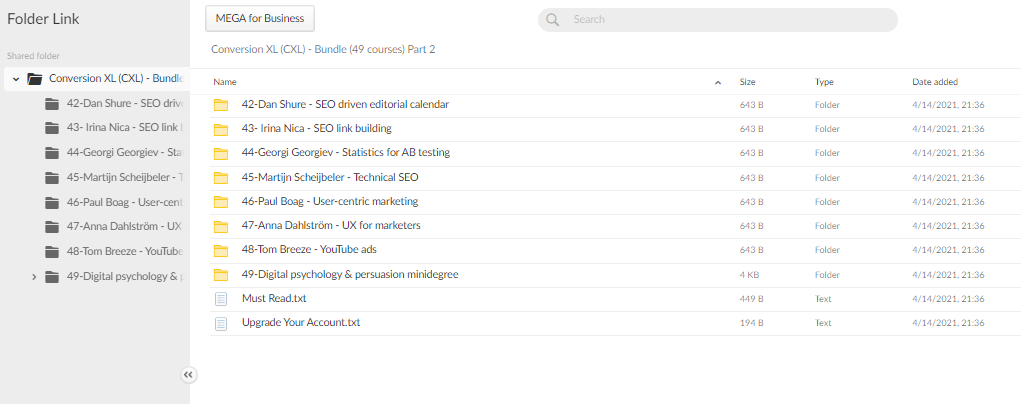Select '47-Anna Dahlström - UX for marketers' row
The image size is (1021, 404).
tap(615, 226)
